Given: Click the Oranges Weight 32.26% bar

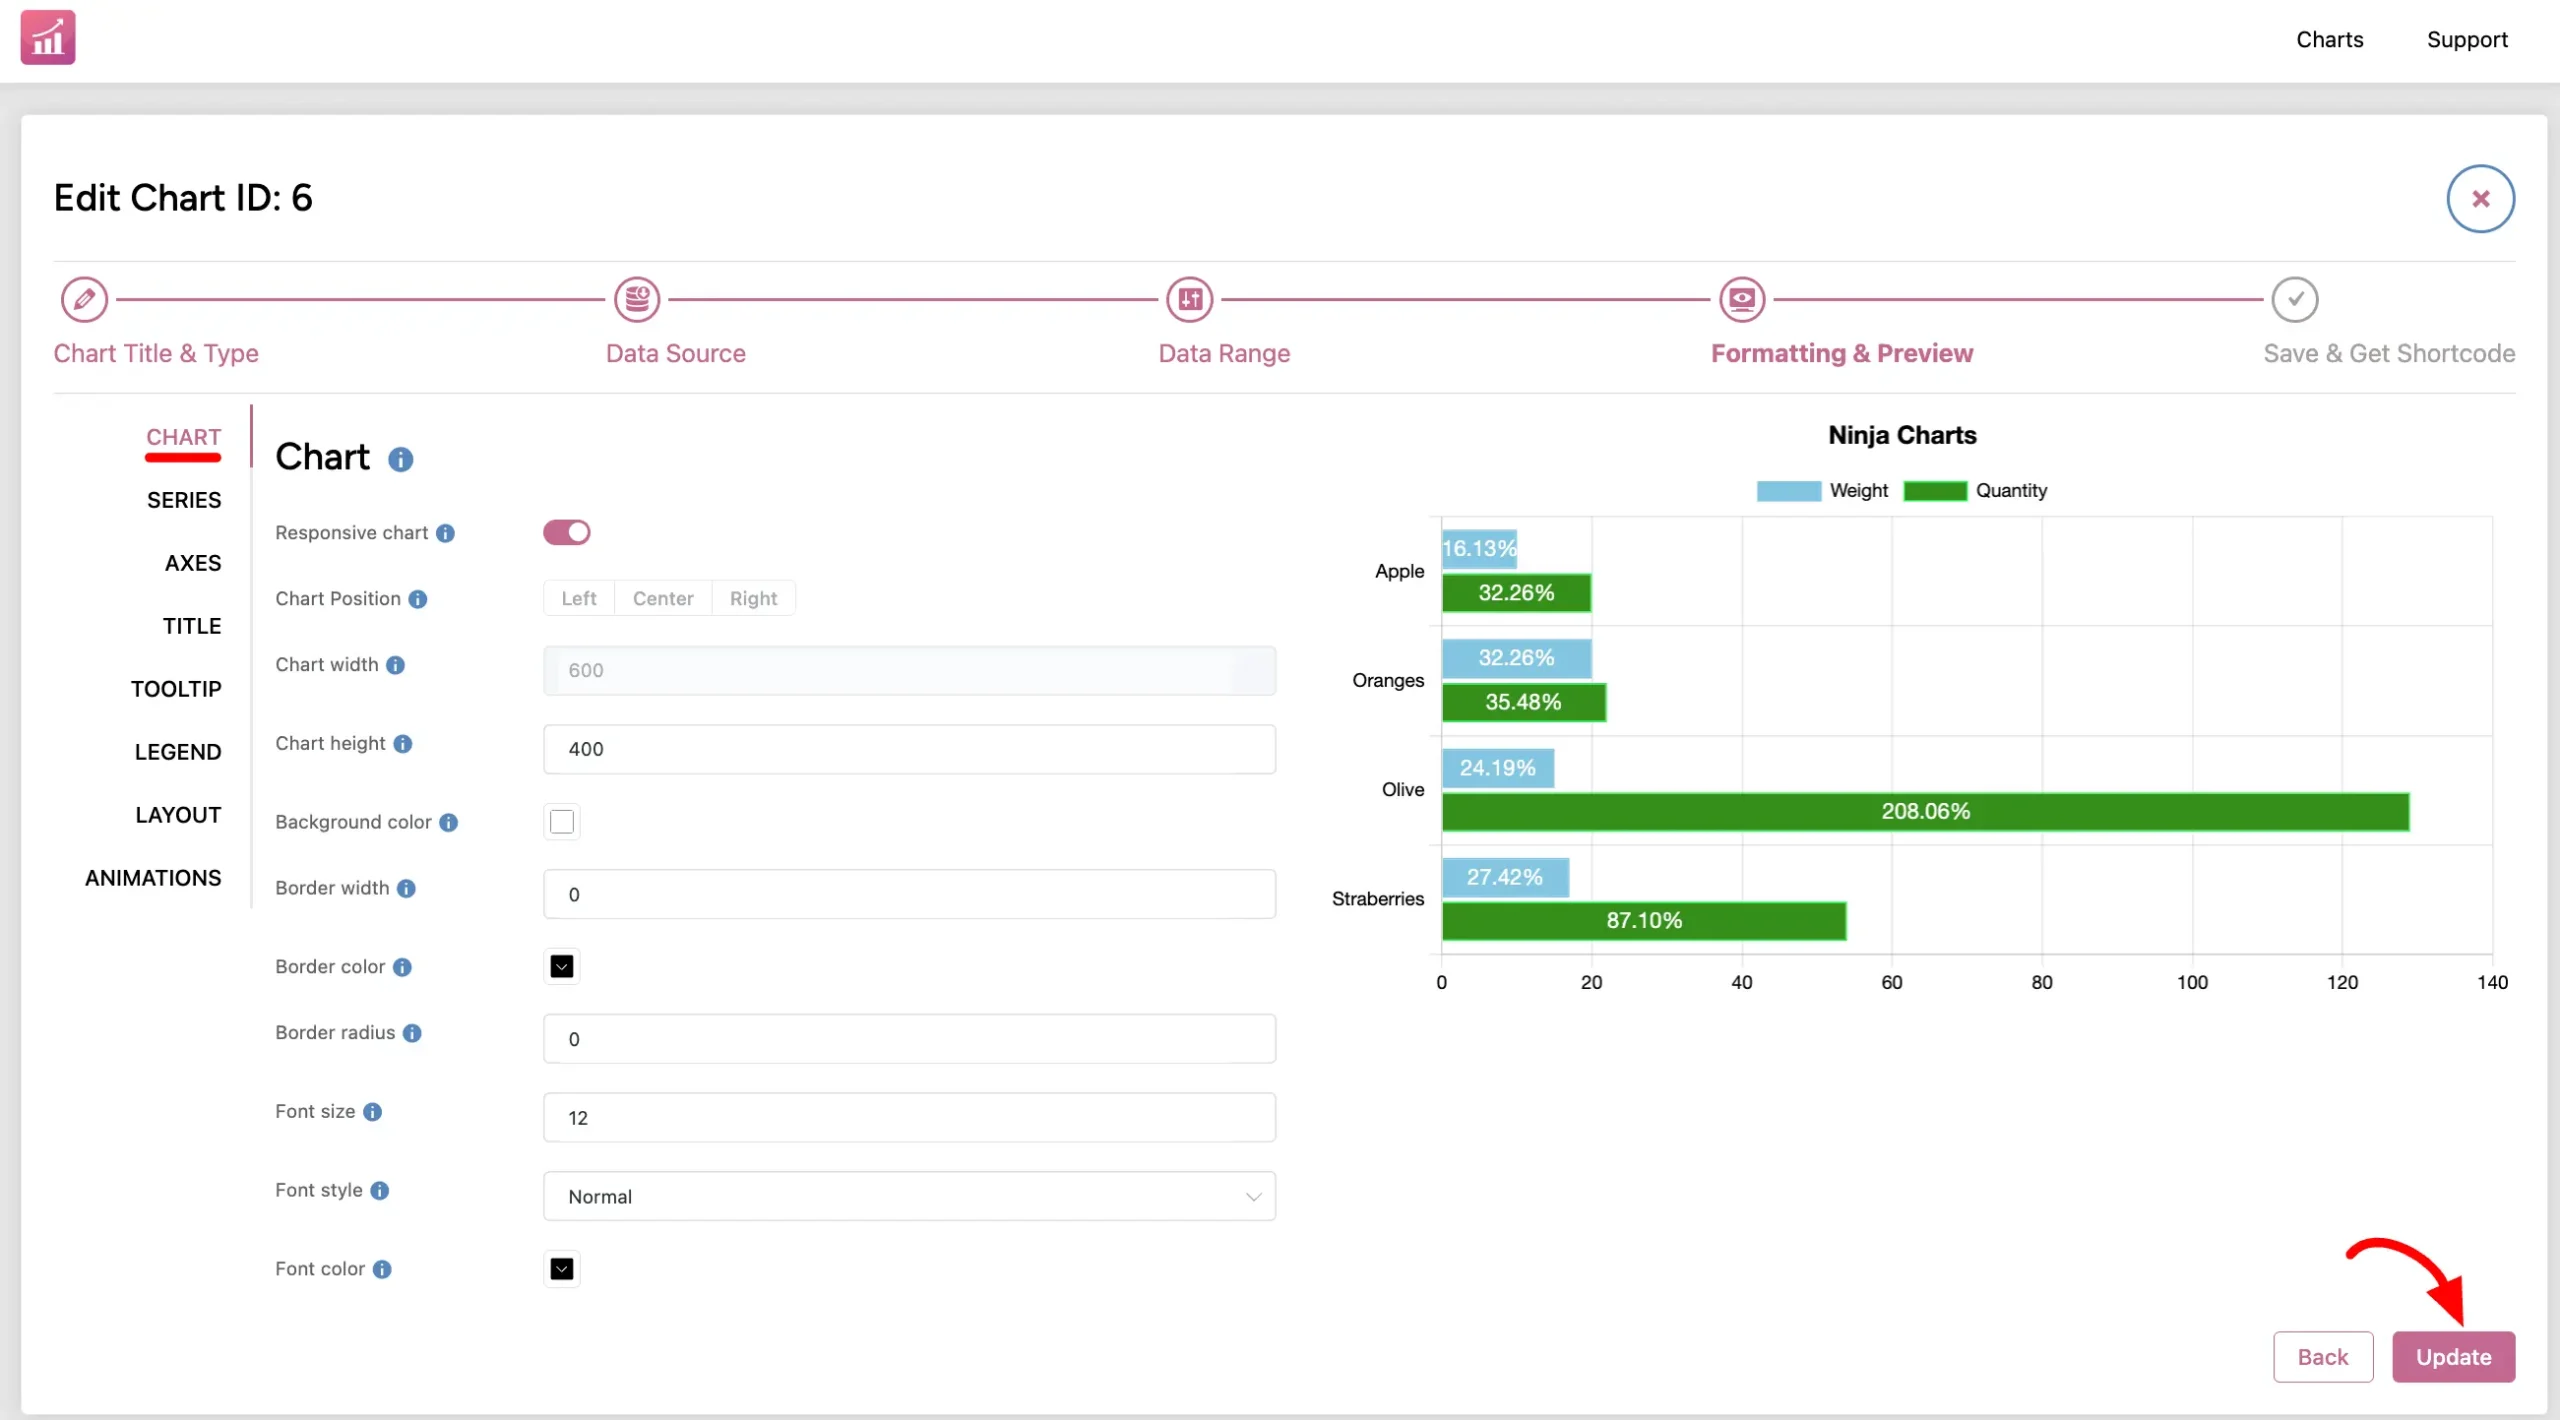Looking at the screenshot, I should [x=1516, y=658].
